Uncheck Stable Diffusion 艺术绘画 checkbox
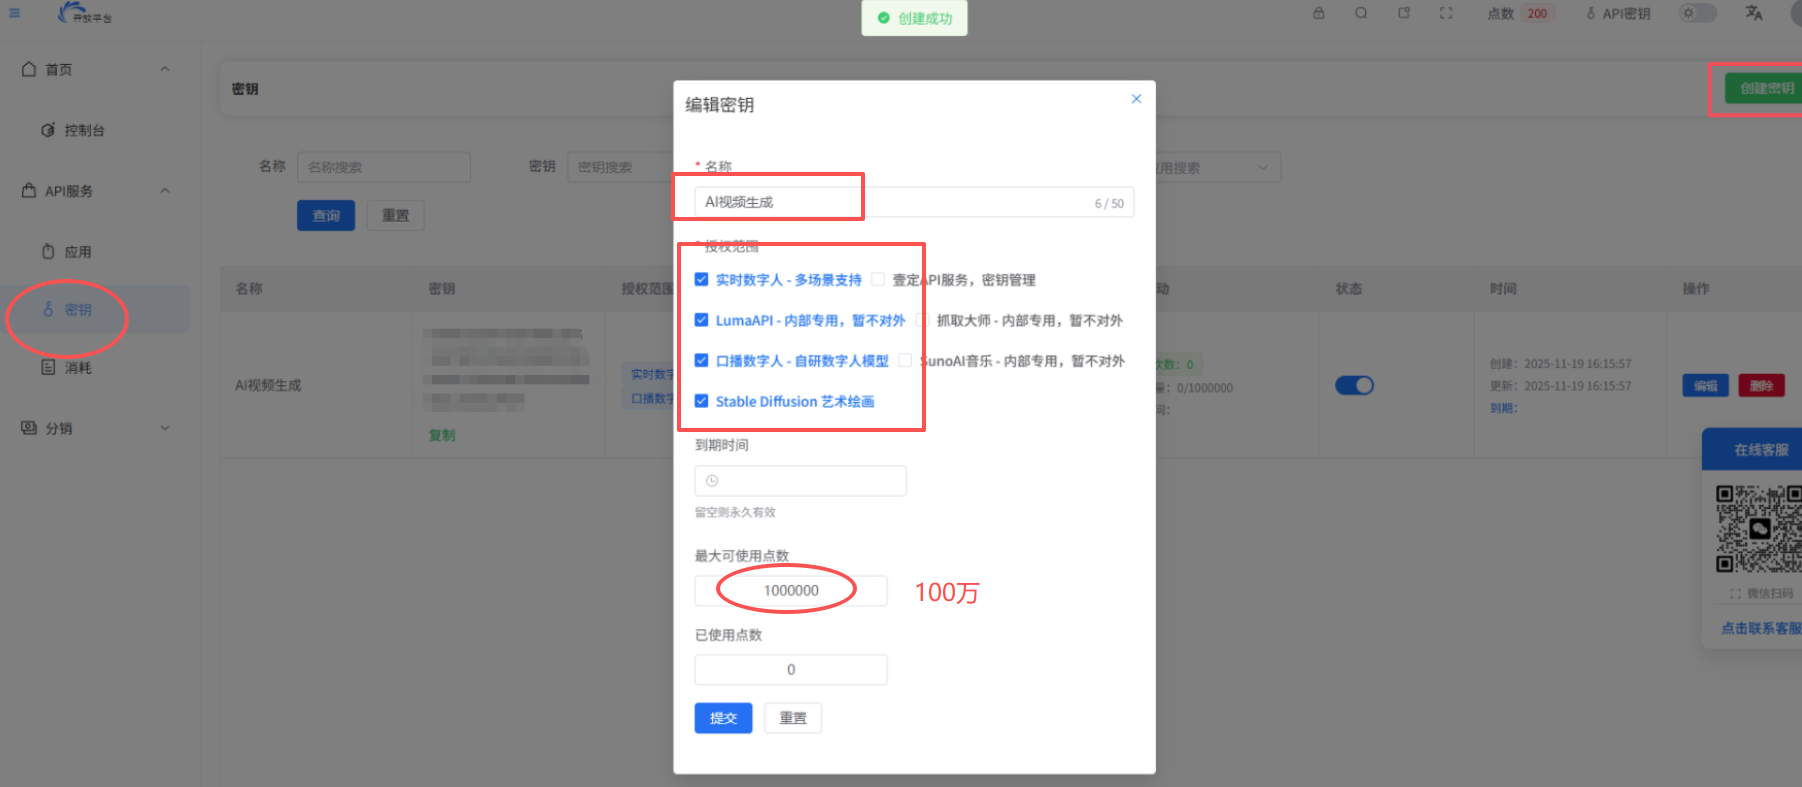This screenshot has height=787, width=1802. [x=702, y=401]
